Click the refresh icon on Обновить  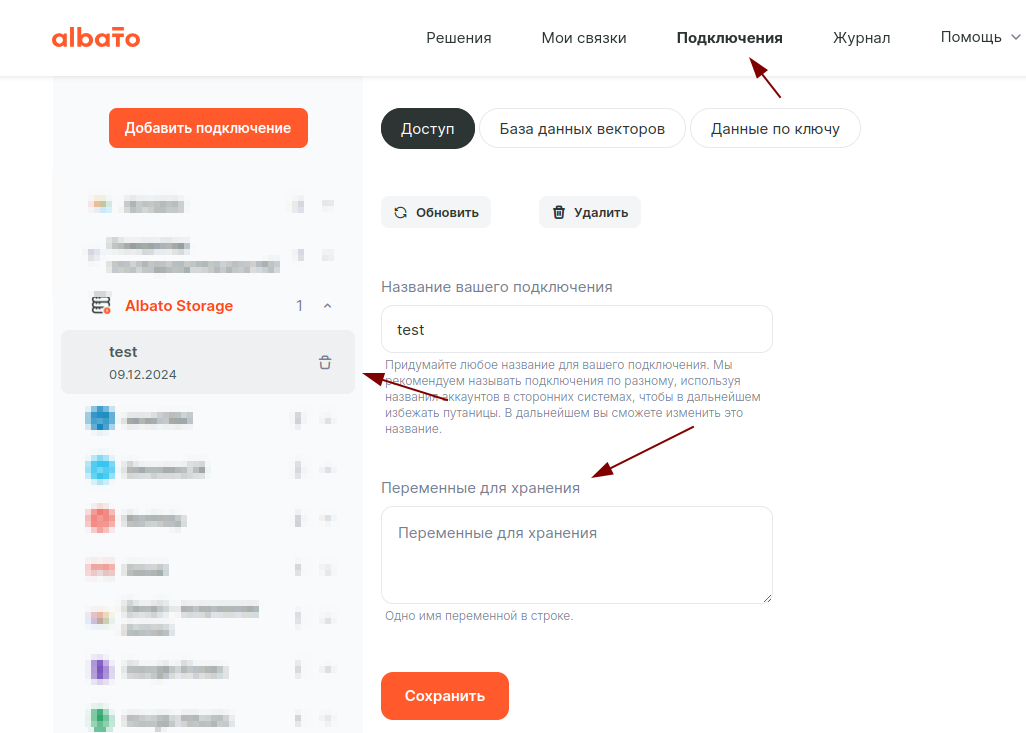coord(401,212)
